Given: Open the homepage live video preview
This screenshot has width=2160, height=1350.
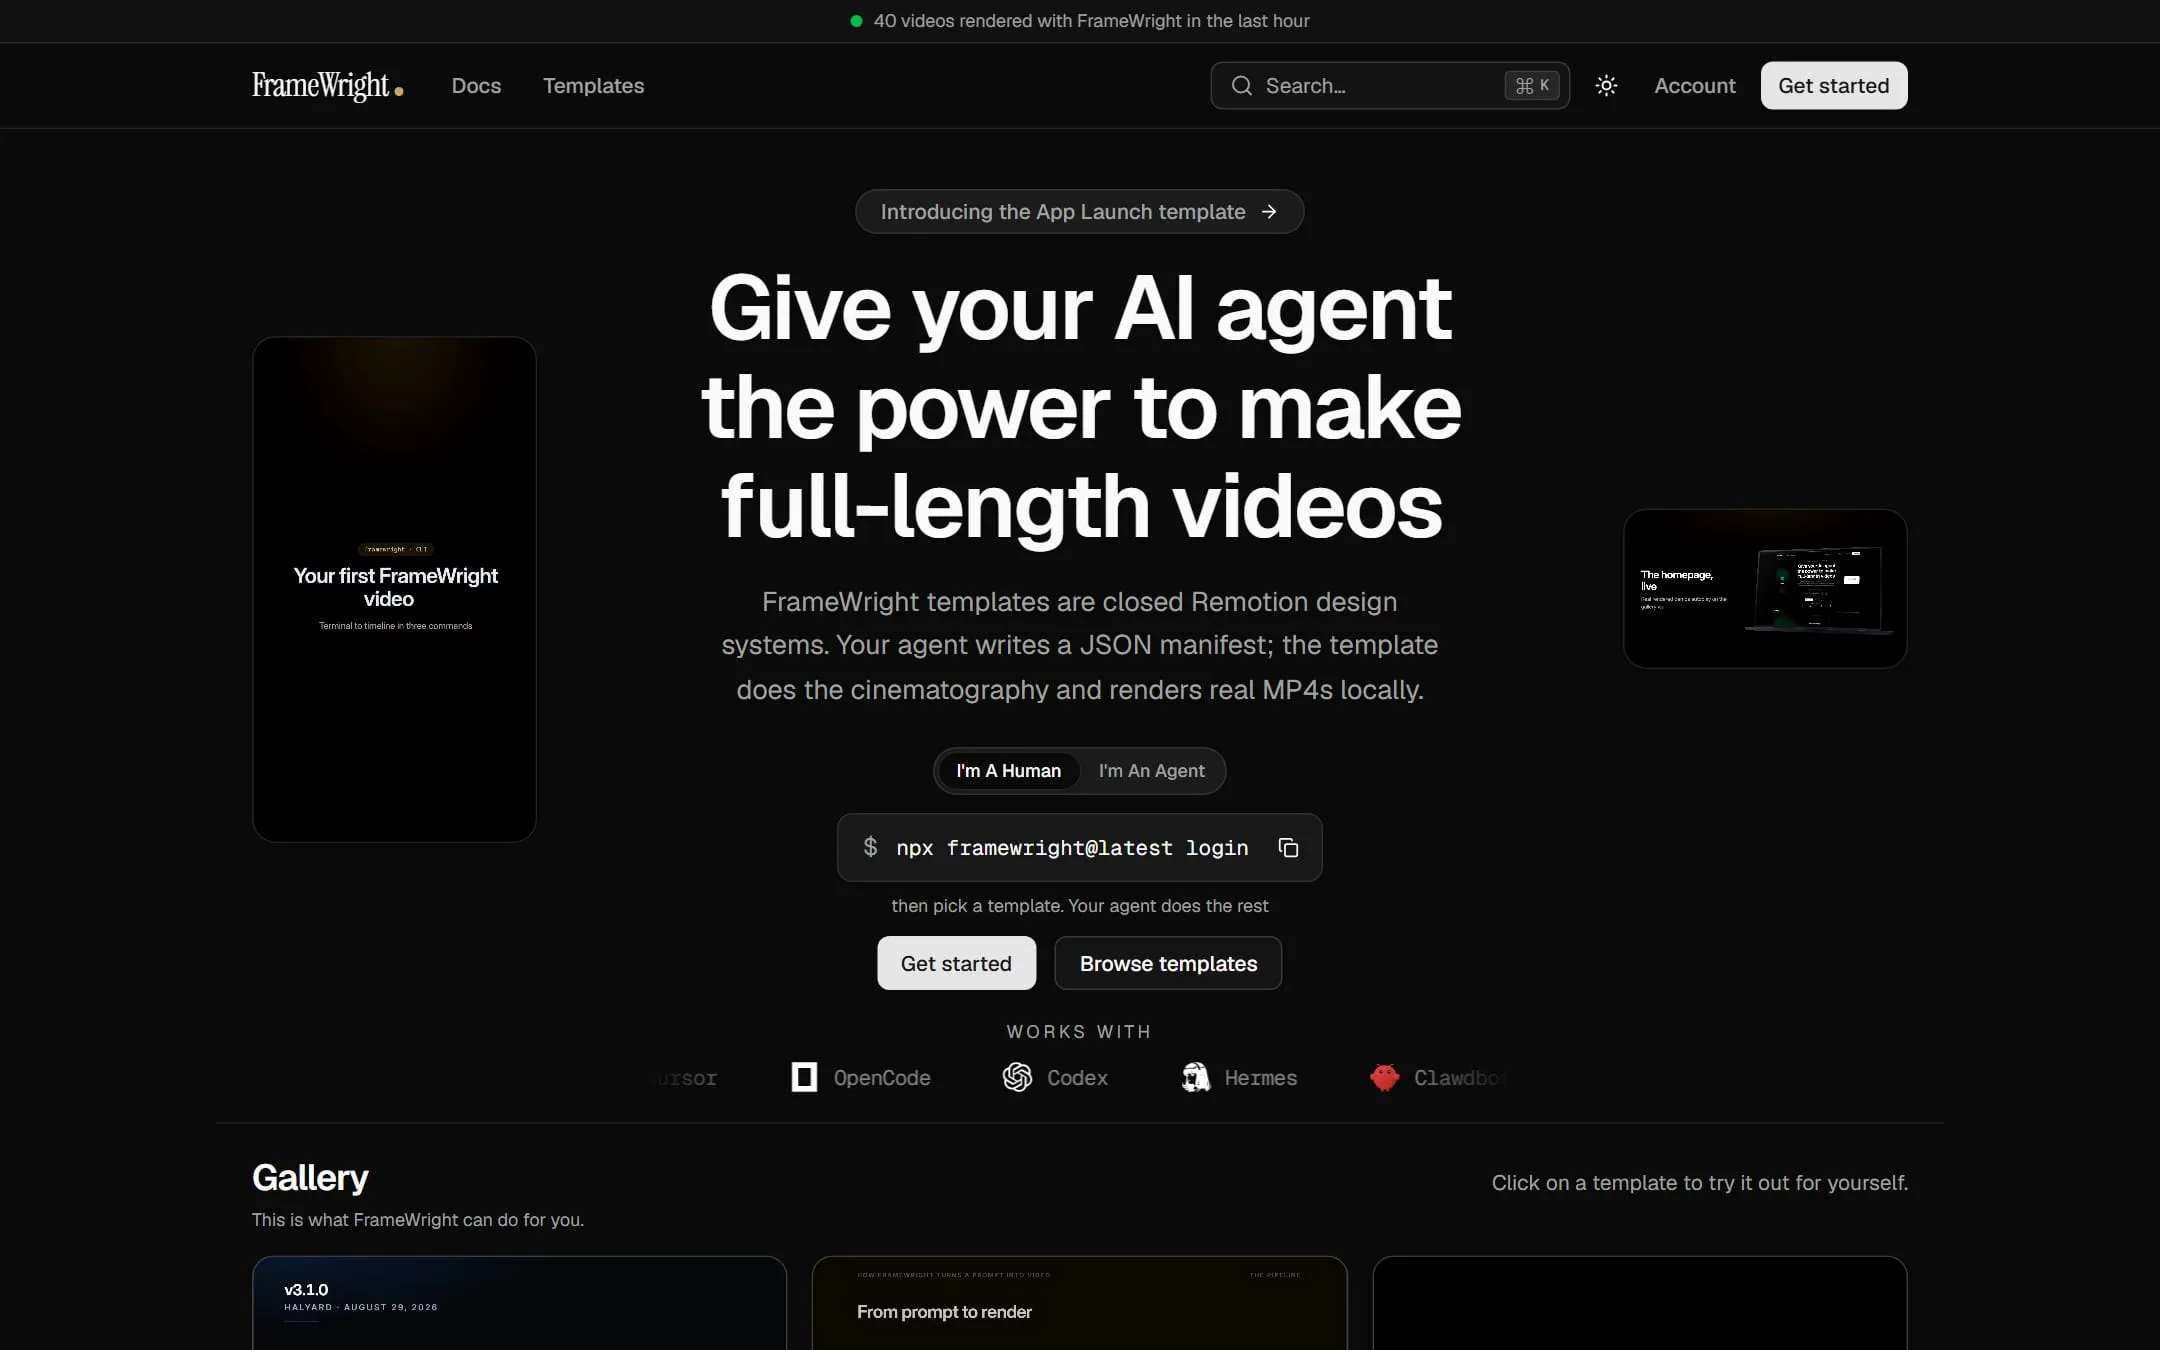Looking at the screenshot, I should coord(1765,589).
